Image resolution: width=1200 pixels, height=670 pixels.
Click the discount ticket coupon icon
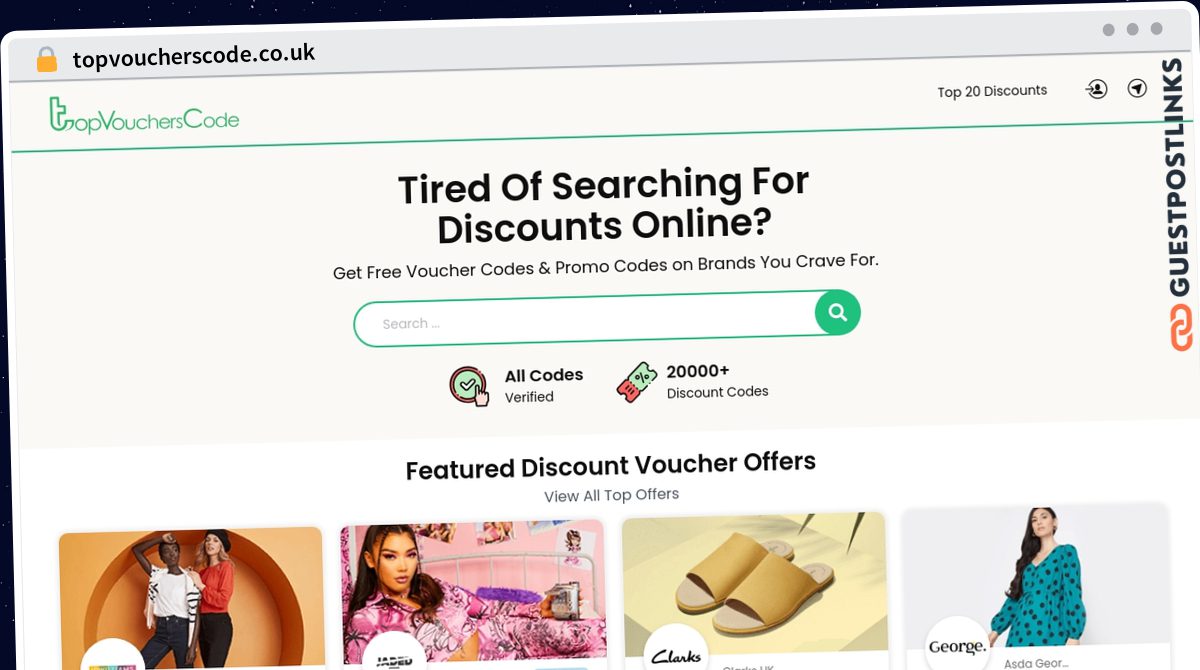coord(636,382)
